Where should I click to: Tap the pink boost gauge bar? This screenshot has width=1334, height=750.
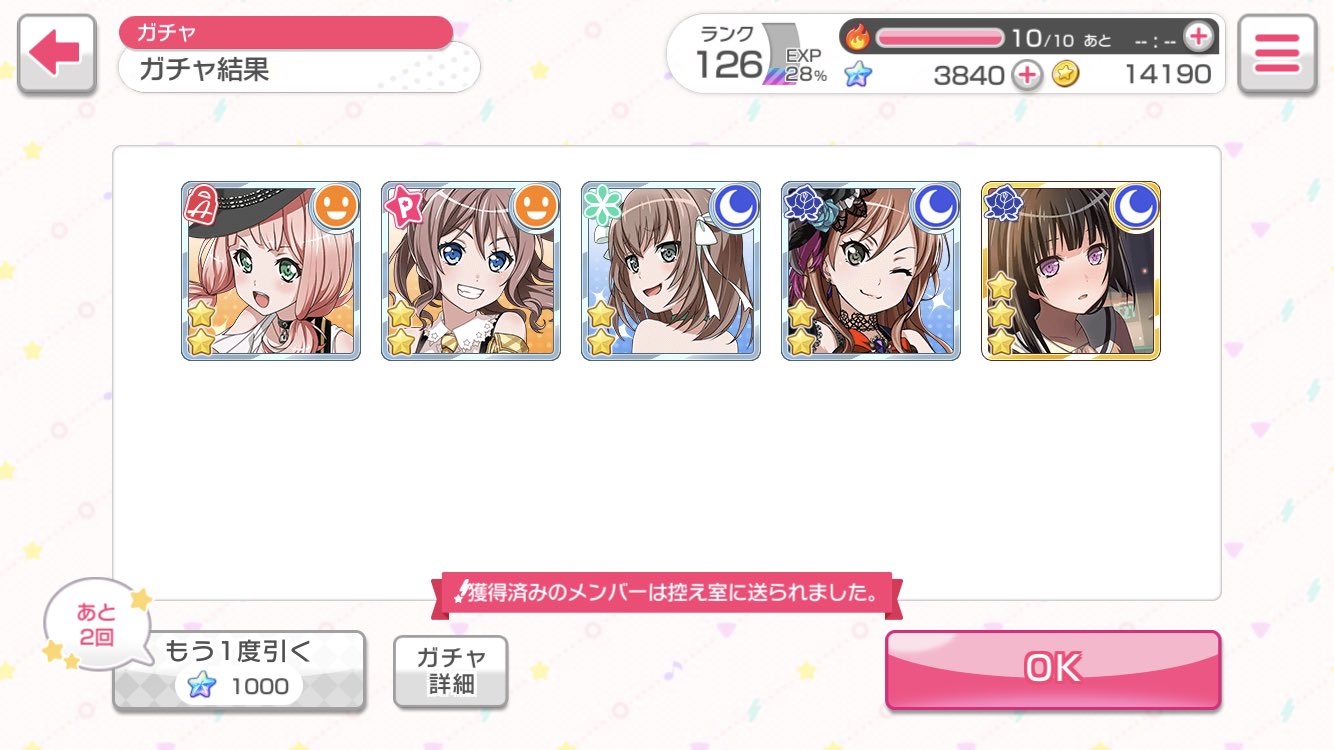click(x=940, y=38)
